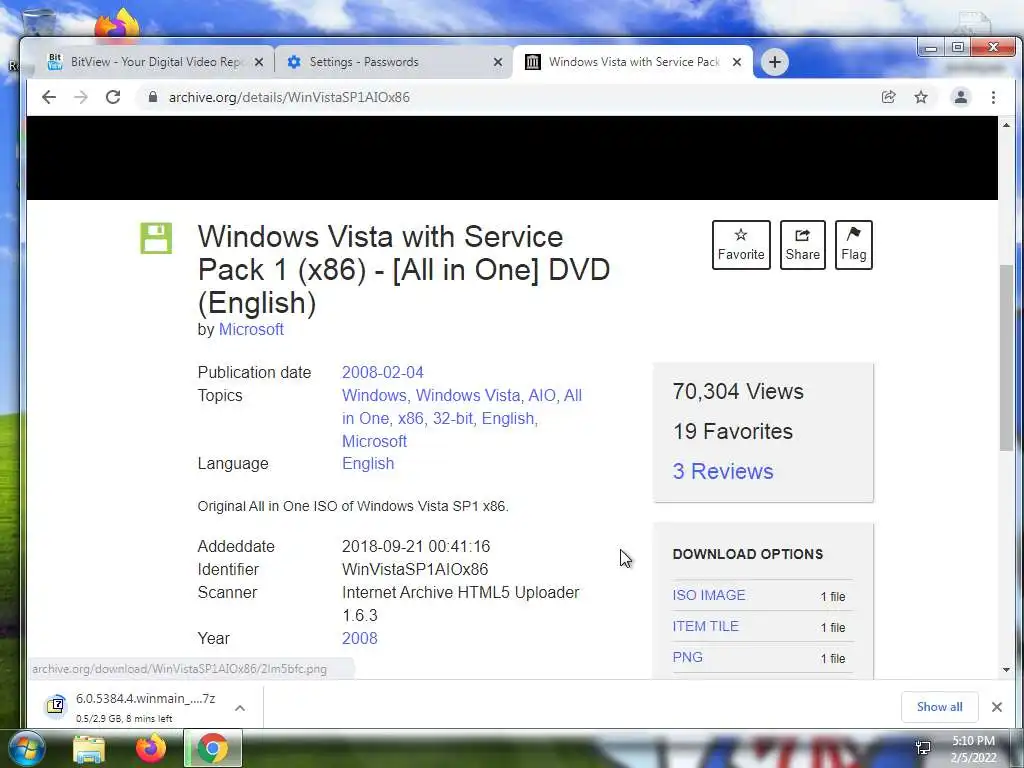Open the Microsoft creator link
This screenshot has width=1024, height=768.
point(251,329)
